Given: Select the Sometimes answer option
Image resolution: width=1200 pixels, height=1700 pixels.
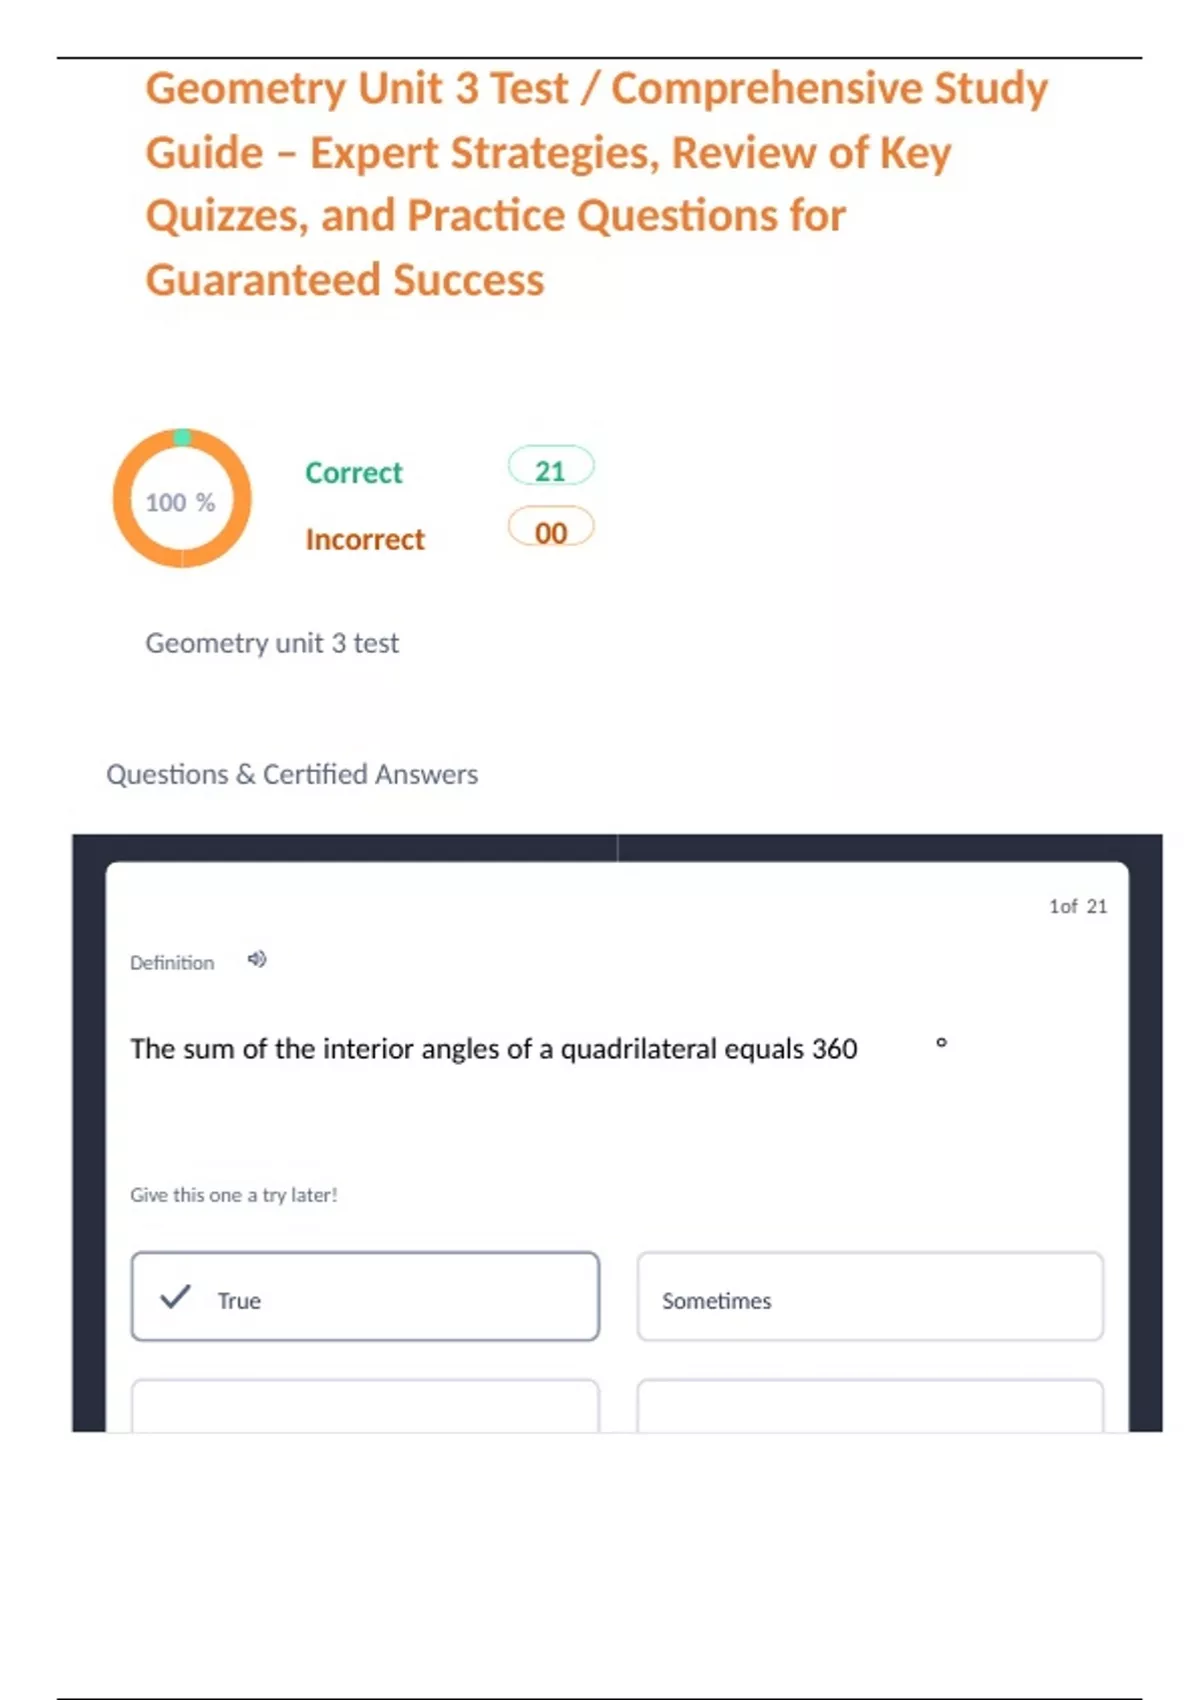Looking at the screenshot, I should coord(870,1297).
